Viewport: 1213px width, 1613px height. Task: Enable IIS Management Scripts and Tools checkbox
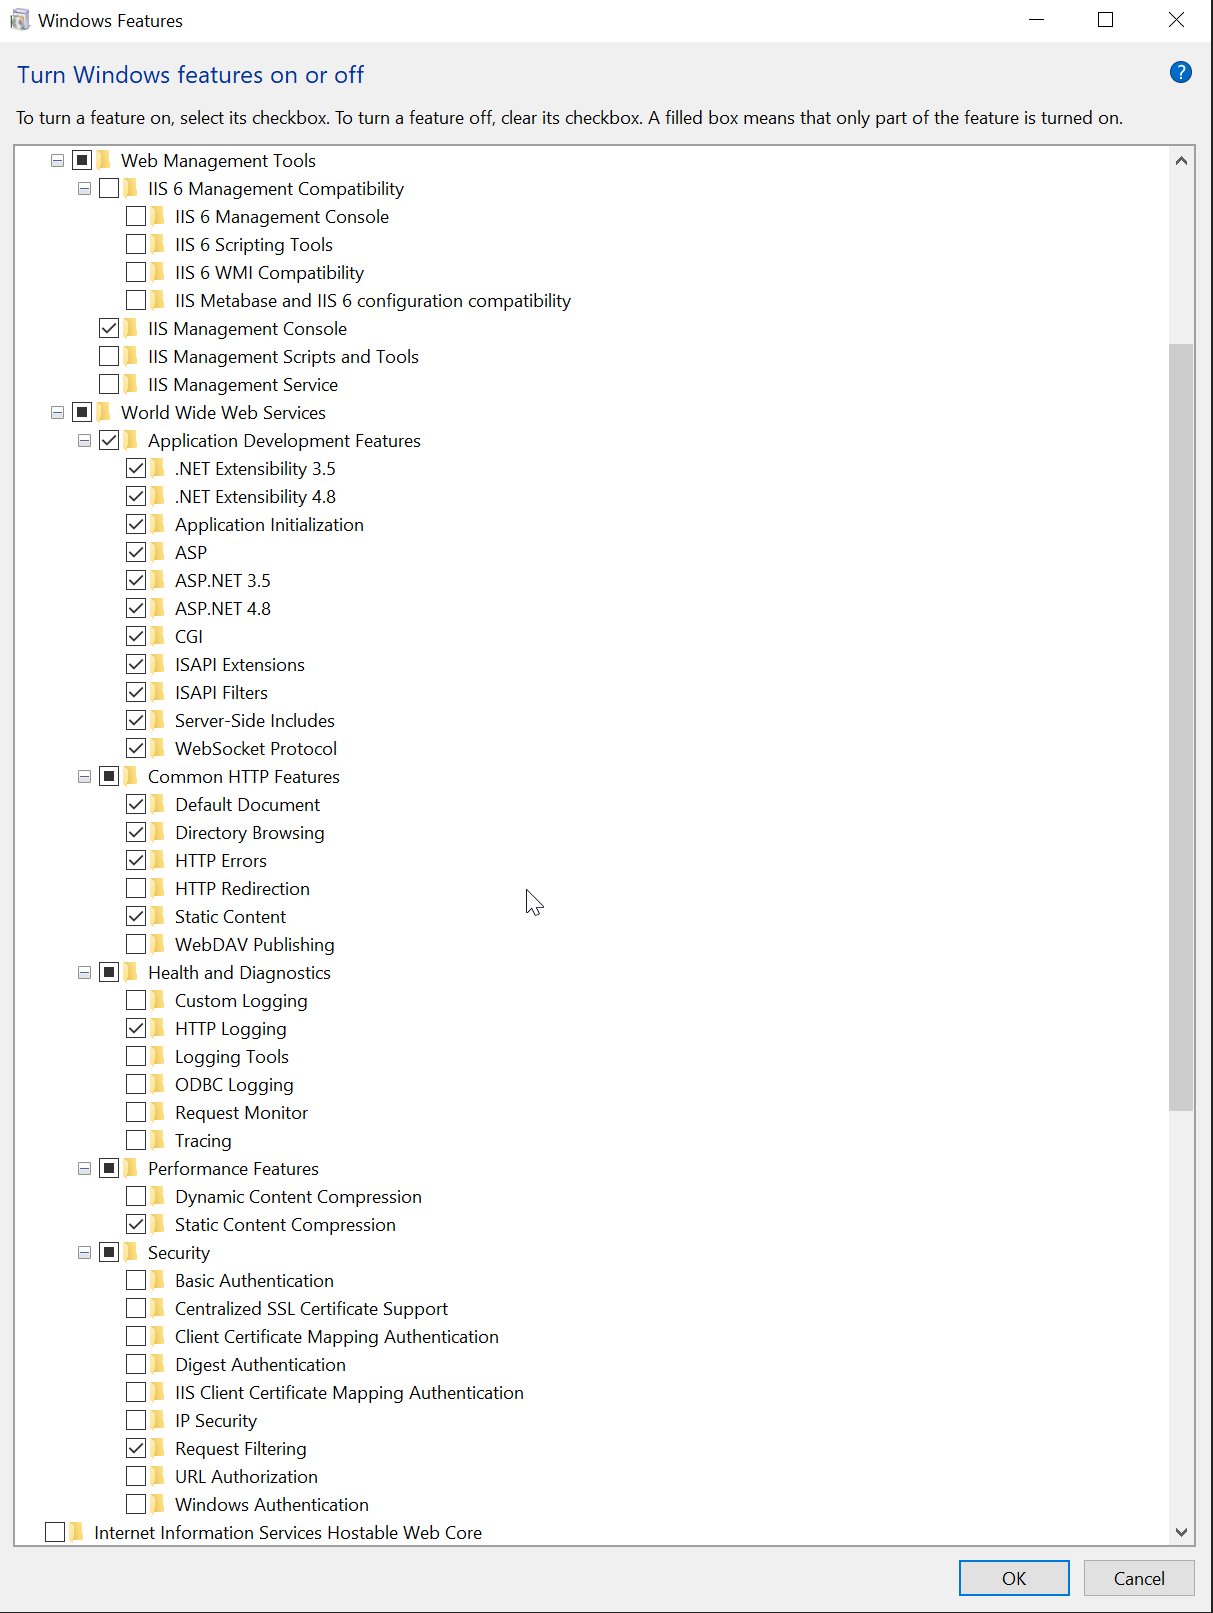(109, 356)
